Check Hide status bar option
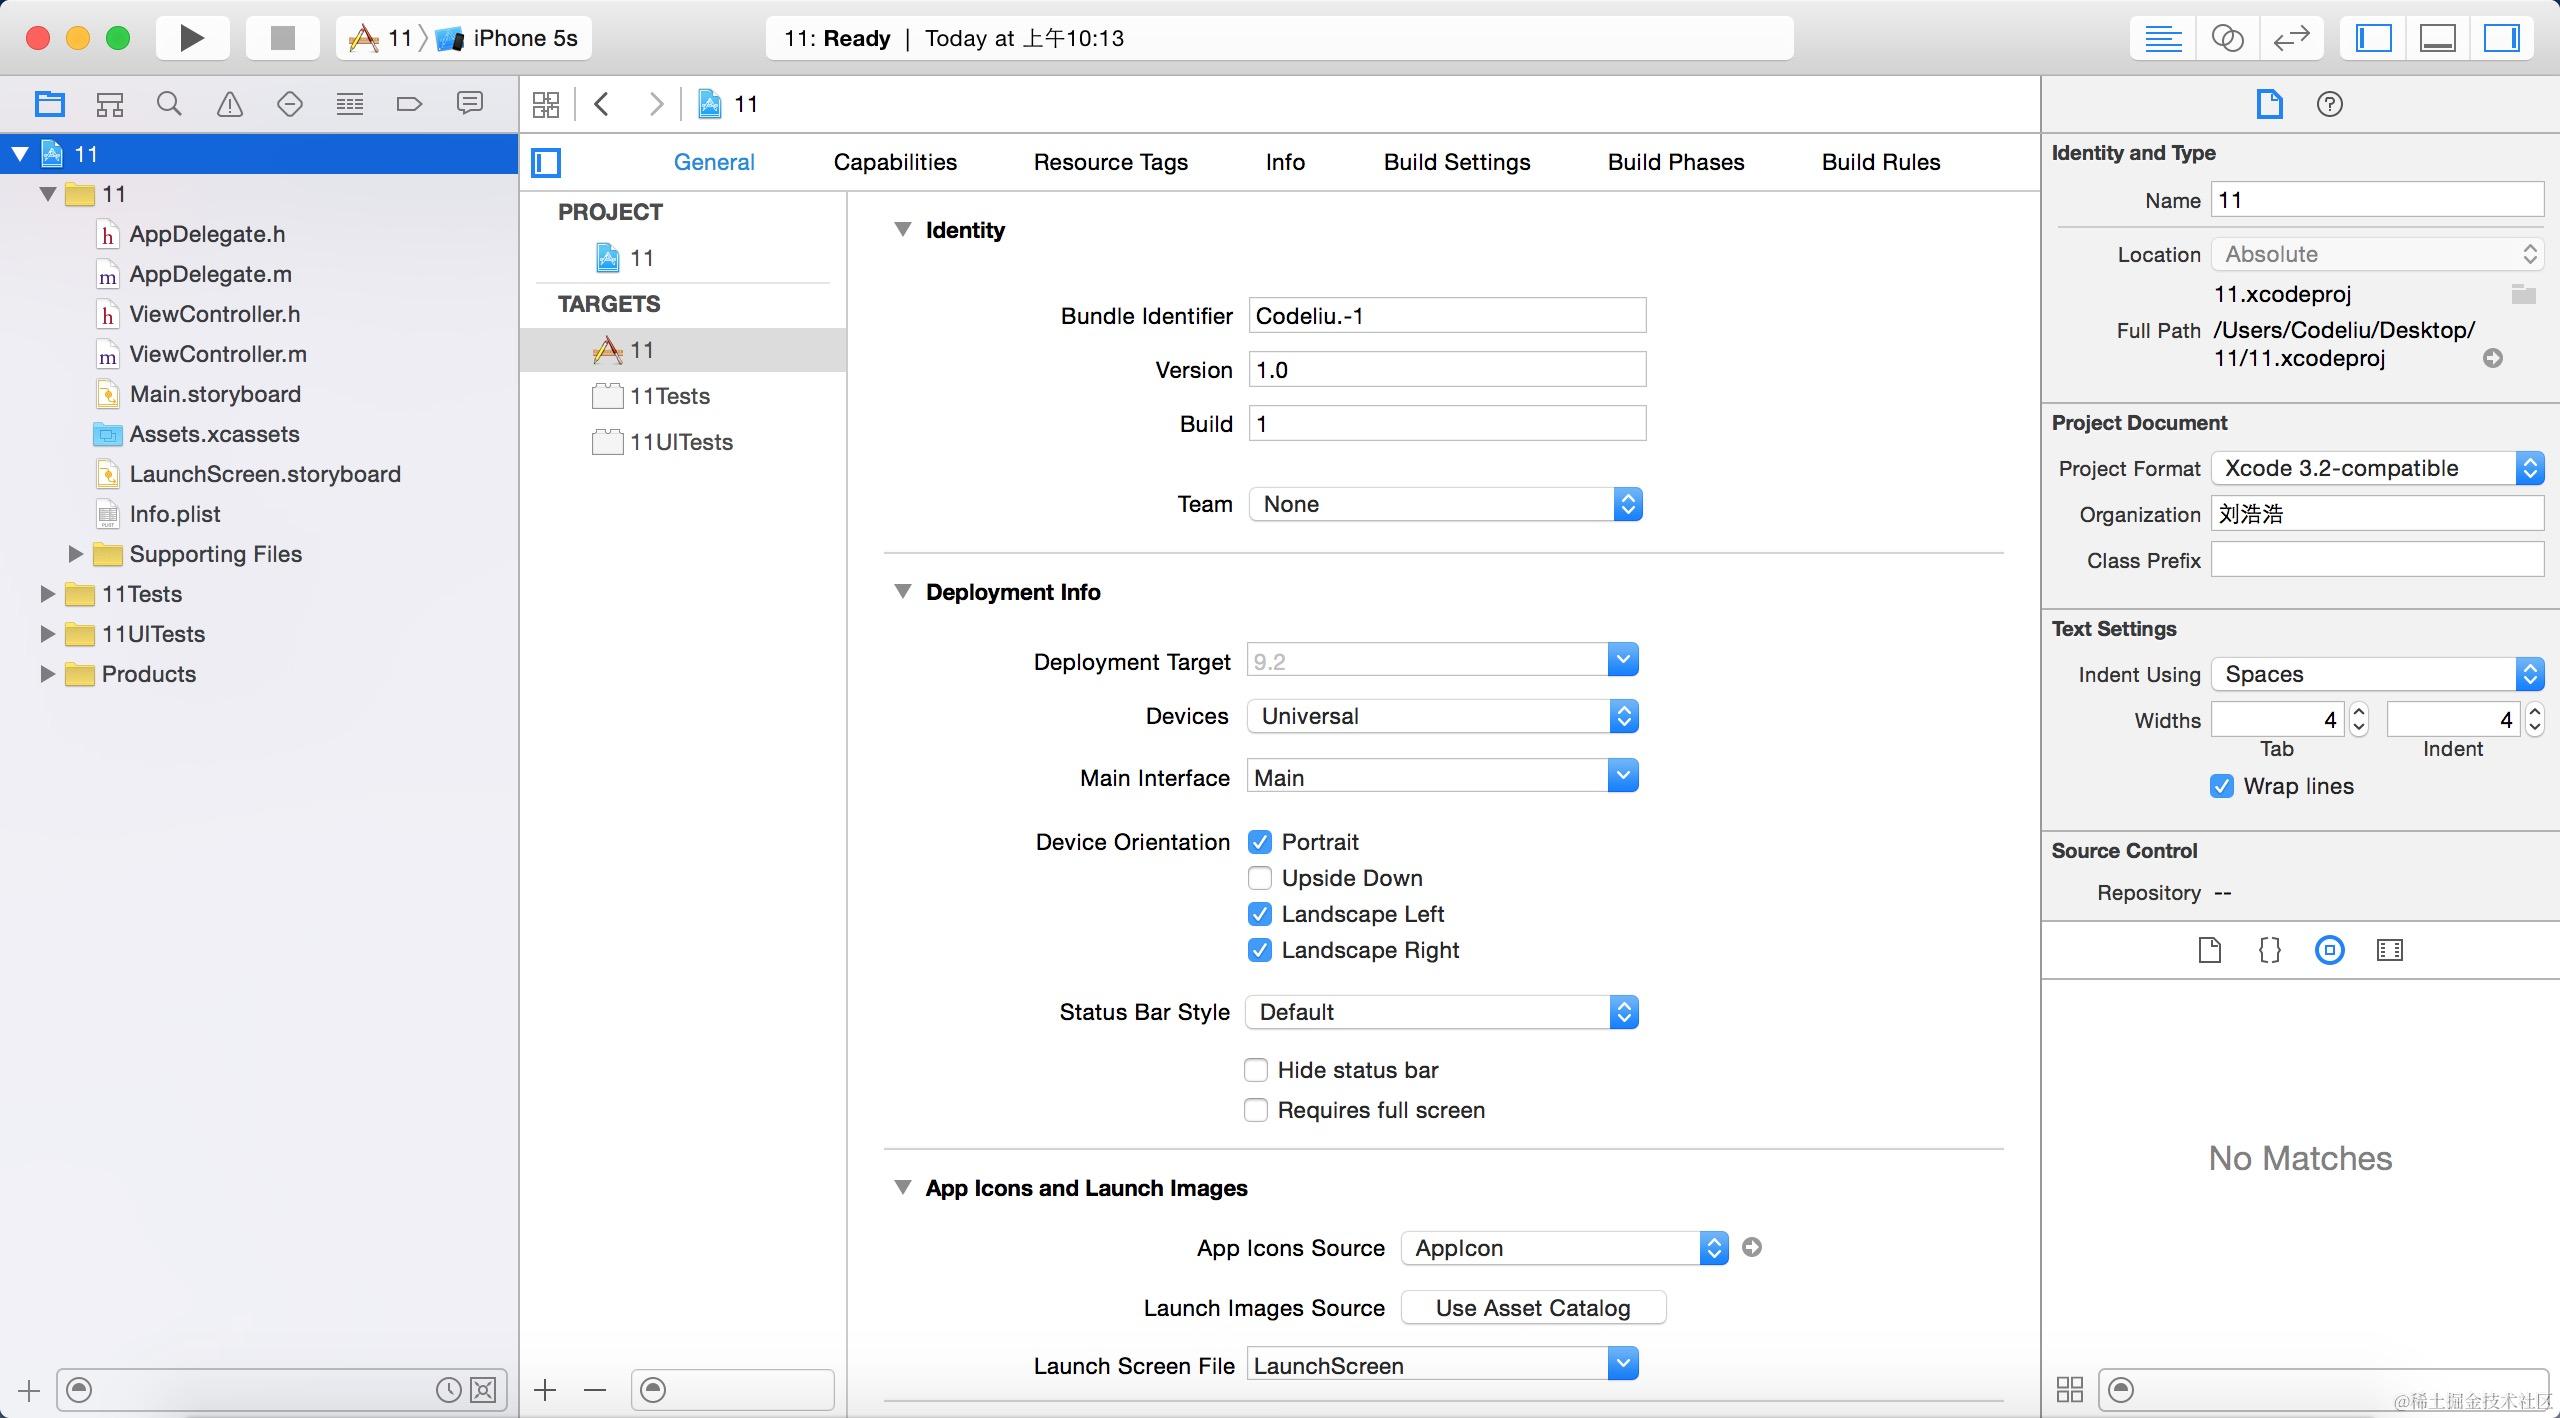Screen dimensions: 2560x1418 tap(1256, 1070)
